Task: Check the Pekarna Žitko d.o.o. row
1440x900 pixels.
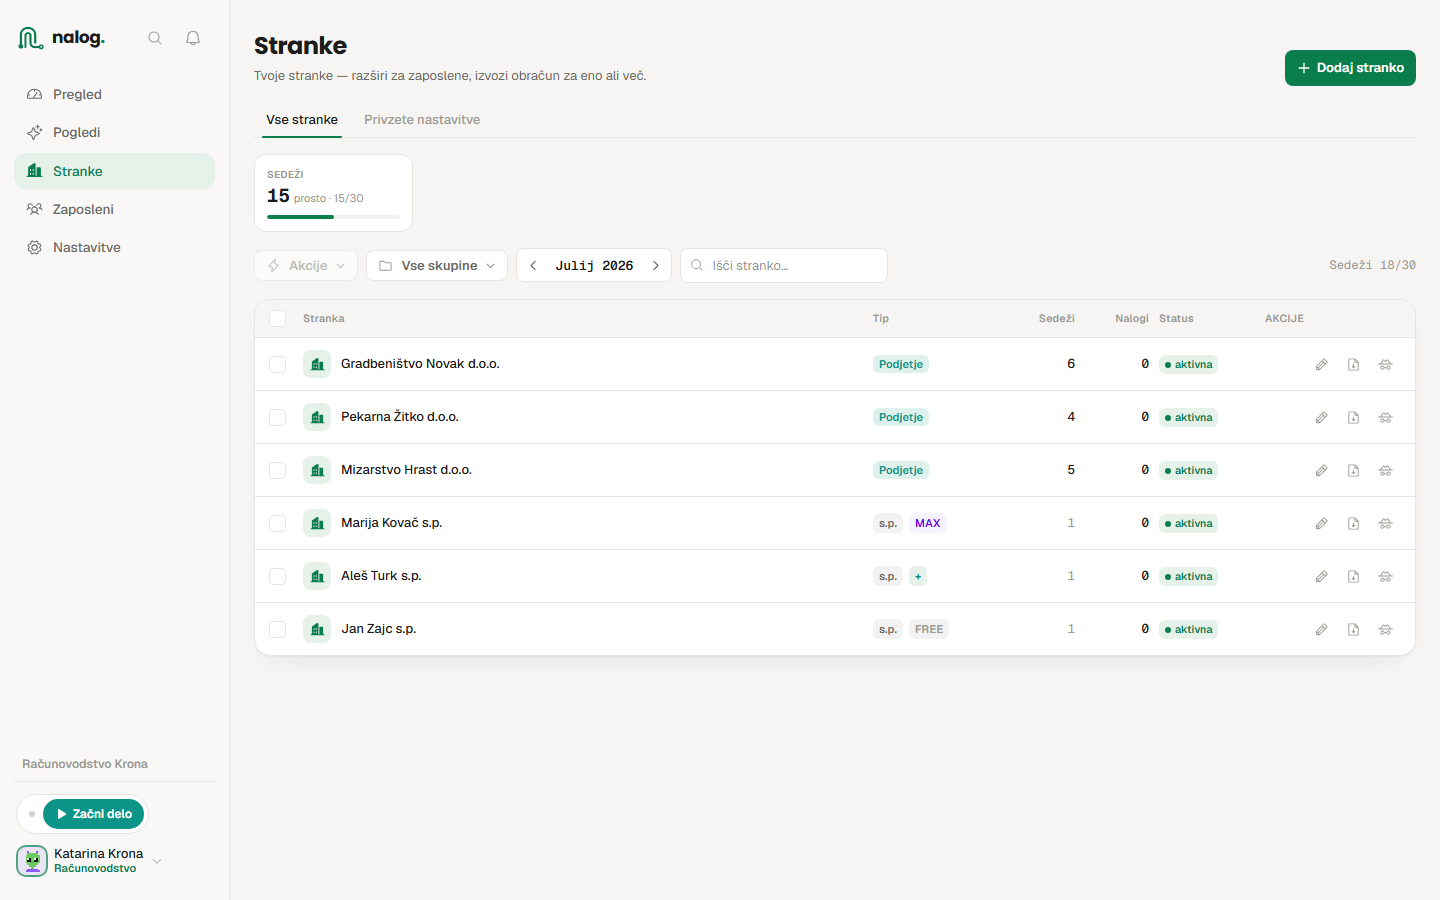Action: 278,417
